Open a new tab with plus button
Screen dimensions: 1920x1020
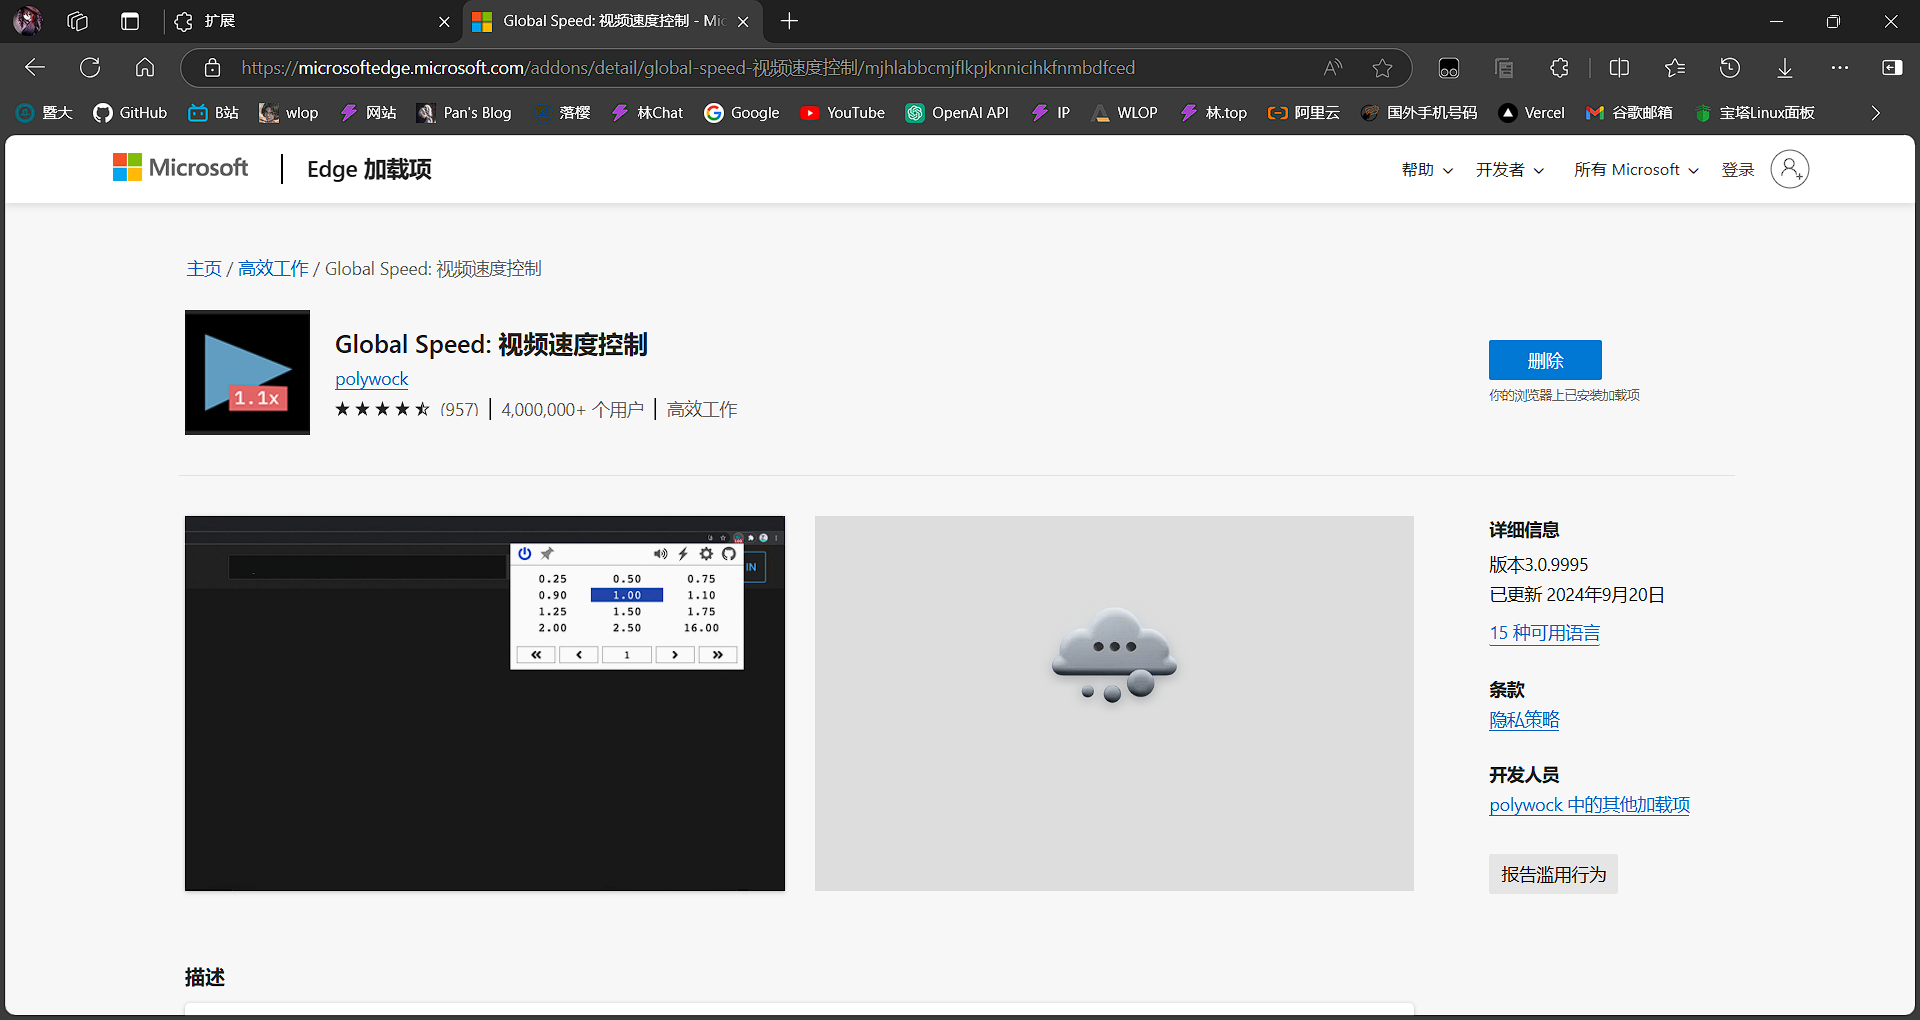(x=789, y=21)
